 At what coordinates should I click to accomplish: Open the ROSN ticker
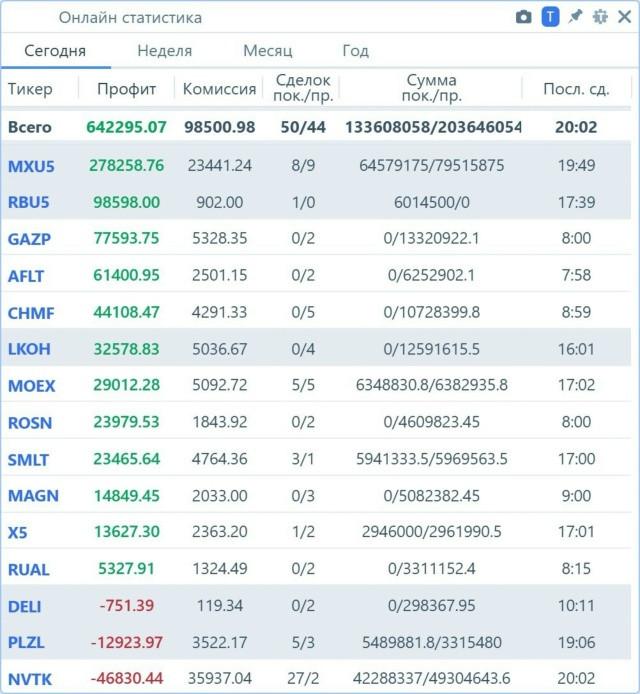(30, 423)
